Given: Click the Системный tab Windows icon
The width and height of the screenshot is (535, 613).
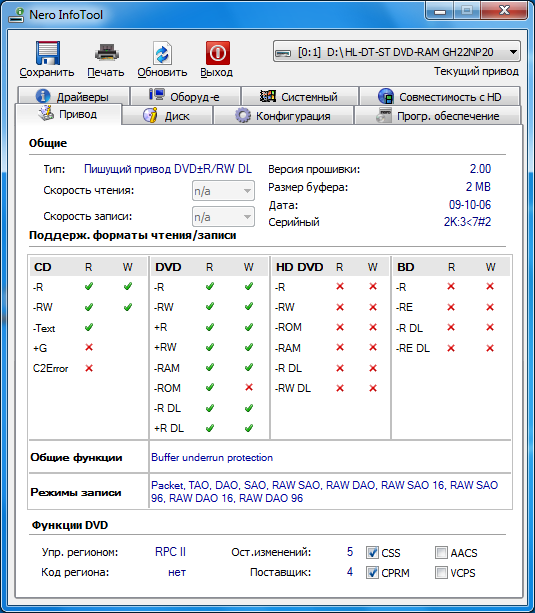Looking at the screenshot, I should point(268,96).
